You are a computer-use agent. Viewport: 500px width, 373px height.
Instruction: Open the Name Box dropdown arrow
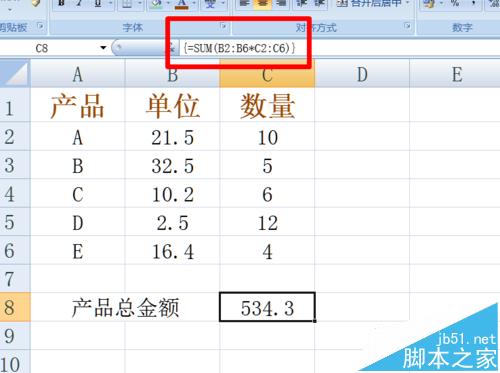pyautogui.click(x=103, y=48)
